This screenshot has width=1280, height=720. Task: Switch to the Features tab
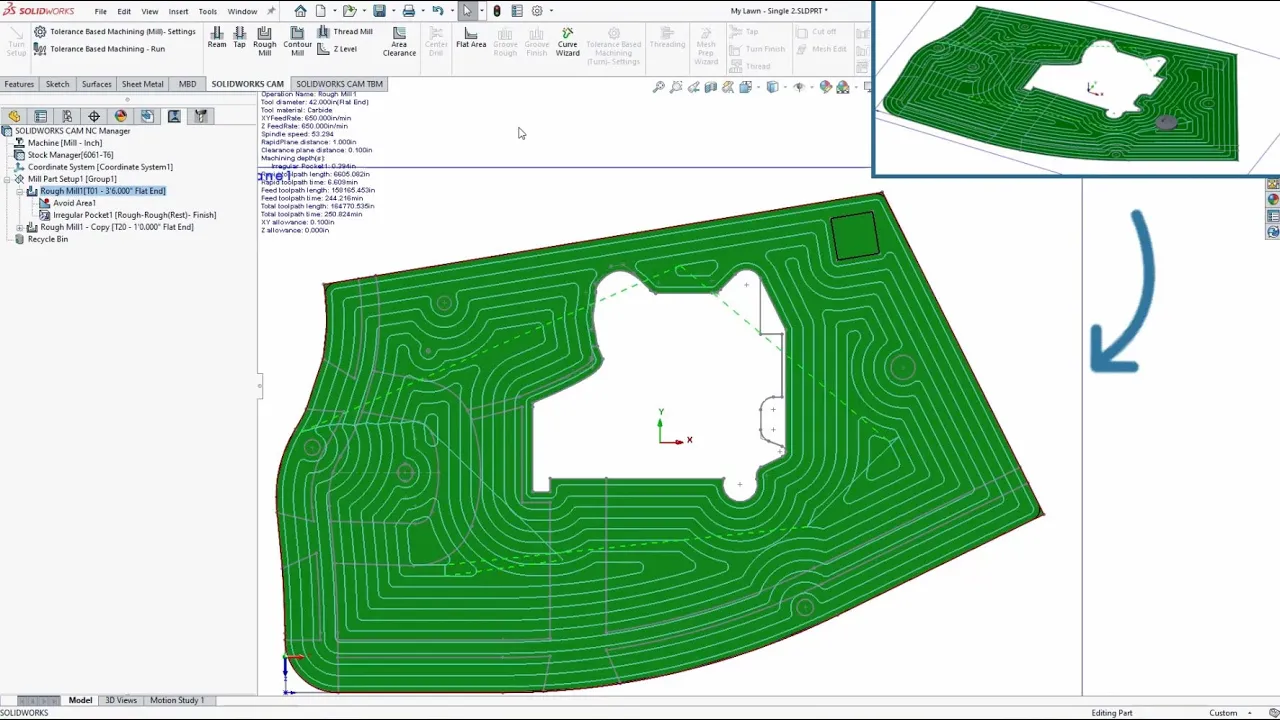(19, 84)
